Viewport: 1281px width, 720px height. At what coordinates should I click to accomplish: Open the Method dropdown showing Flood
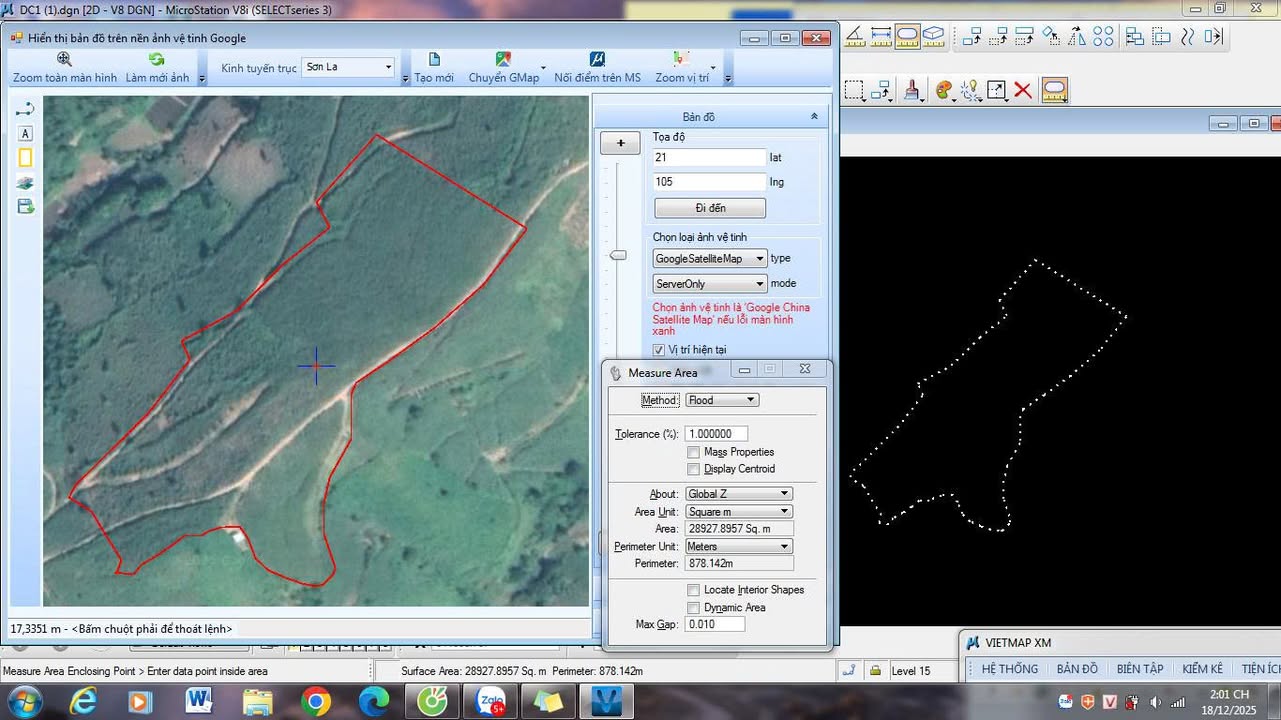[x=722, y=400]
